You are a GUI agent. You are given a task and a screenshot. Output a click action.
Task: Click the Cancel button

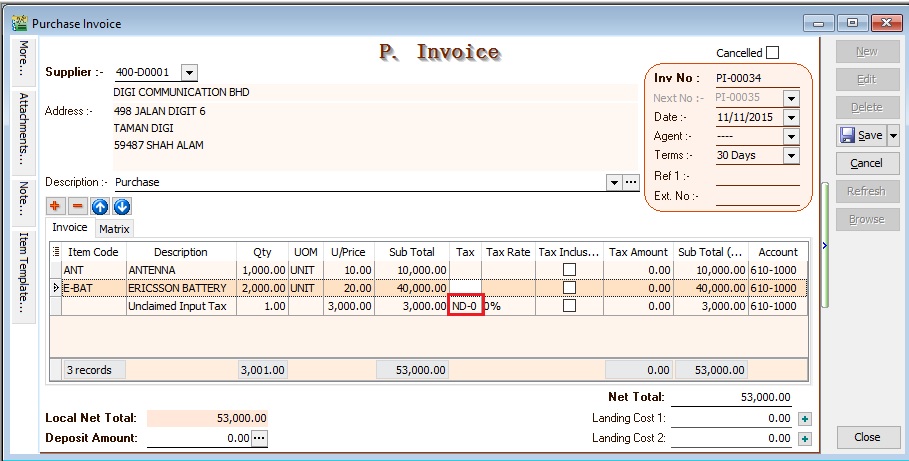[x=866, y=163]
